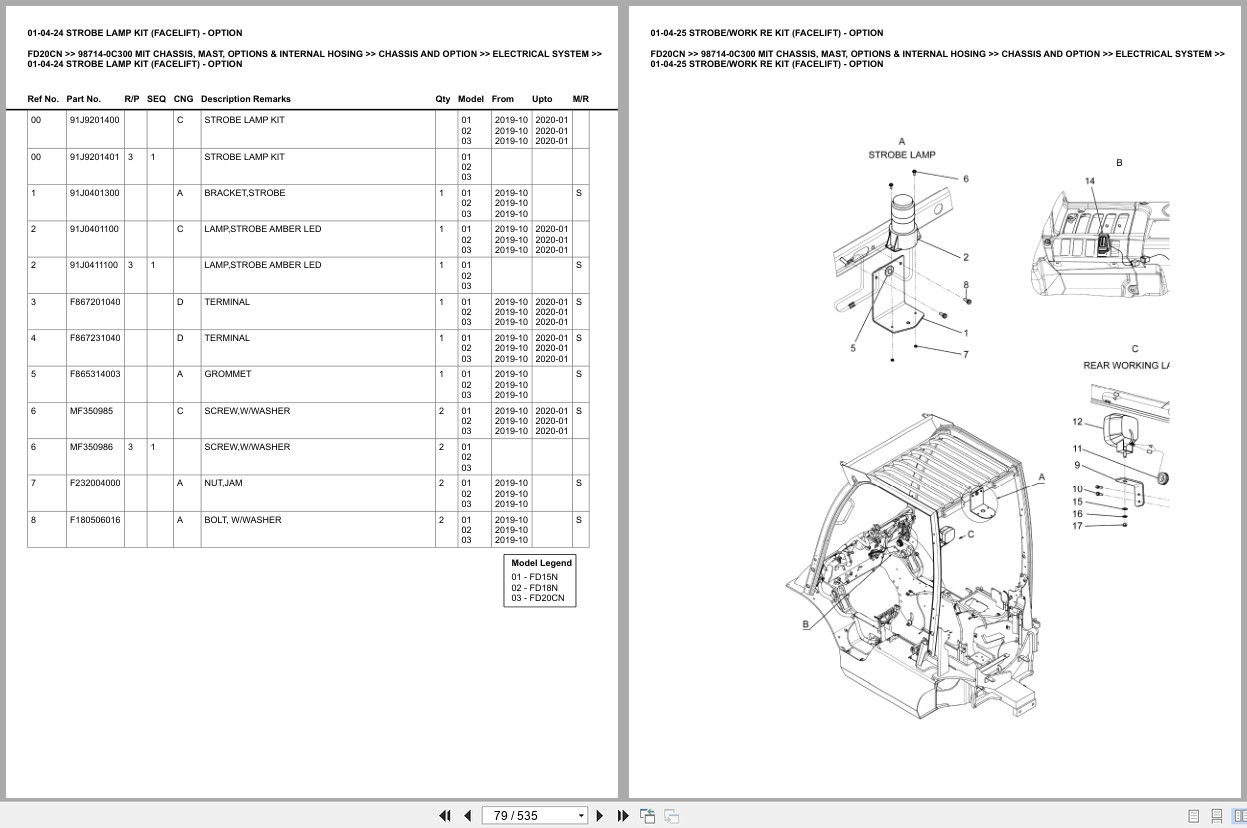The image size is (1247, 828).
Task: Click the greyed go-to-next-view icon
Action: coord(671,815)
